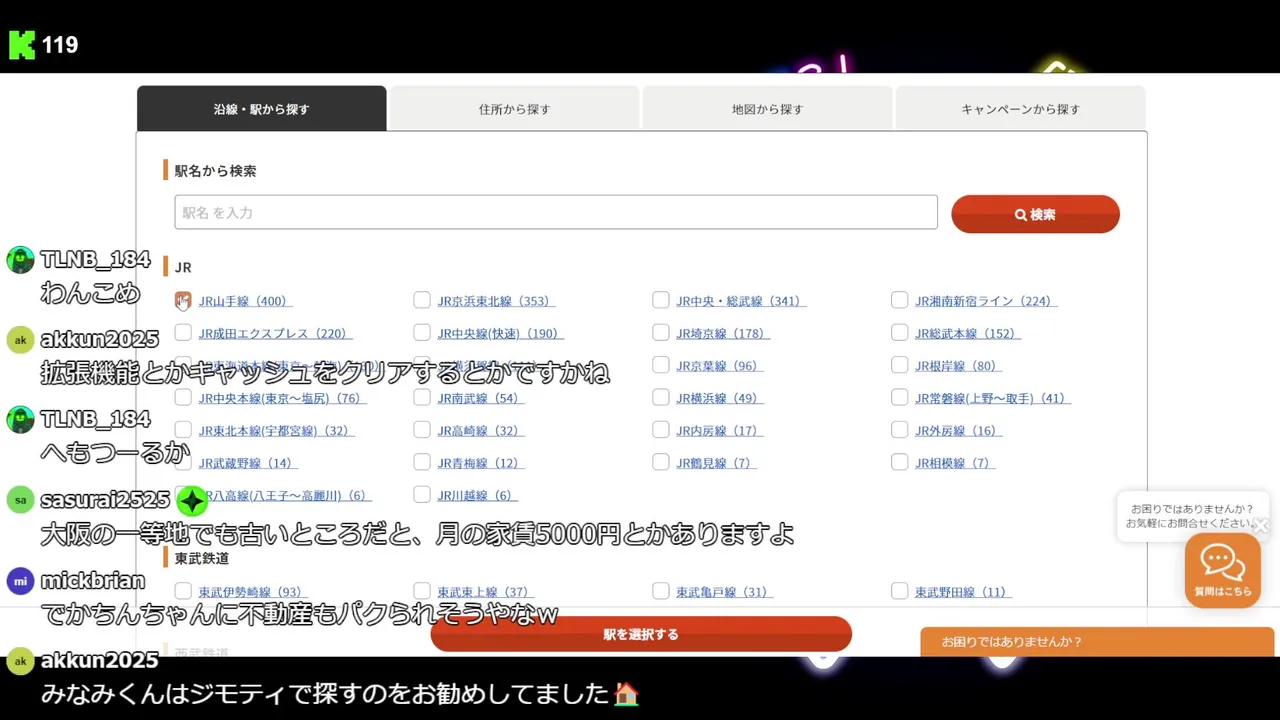Check the JR川越線 checkbox
Viewport: 1280px width, 720px height.
click(422, 494)
